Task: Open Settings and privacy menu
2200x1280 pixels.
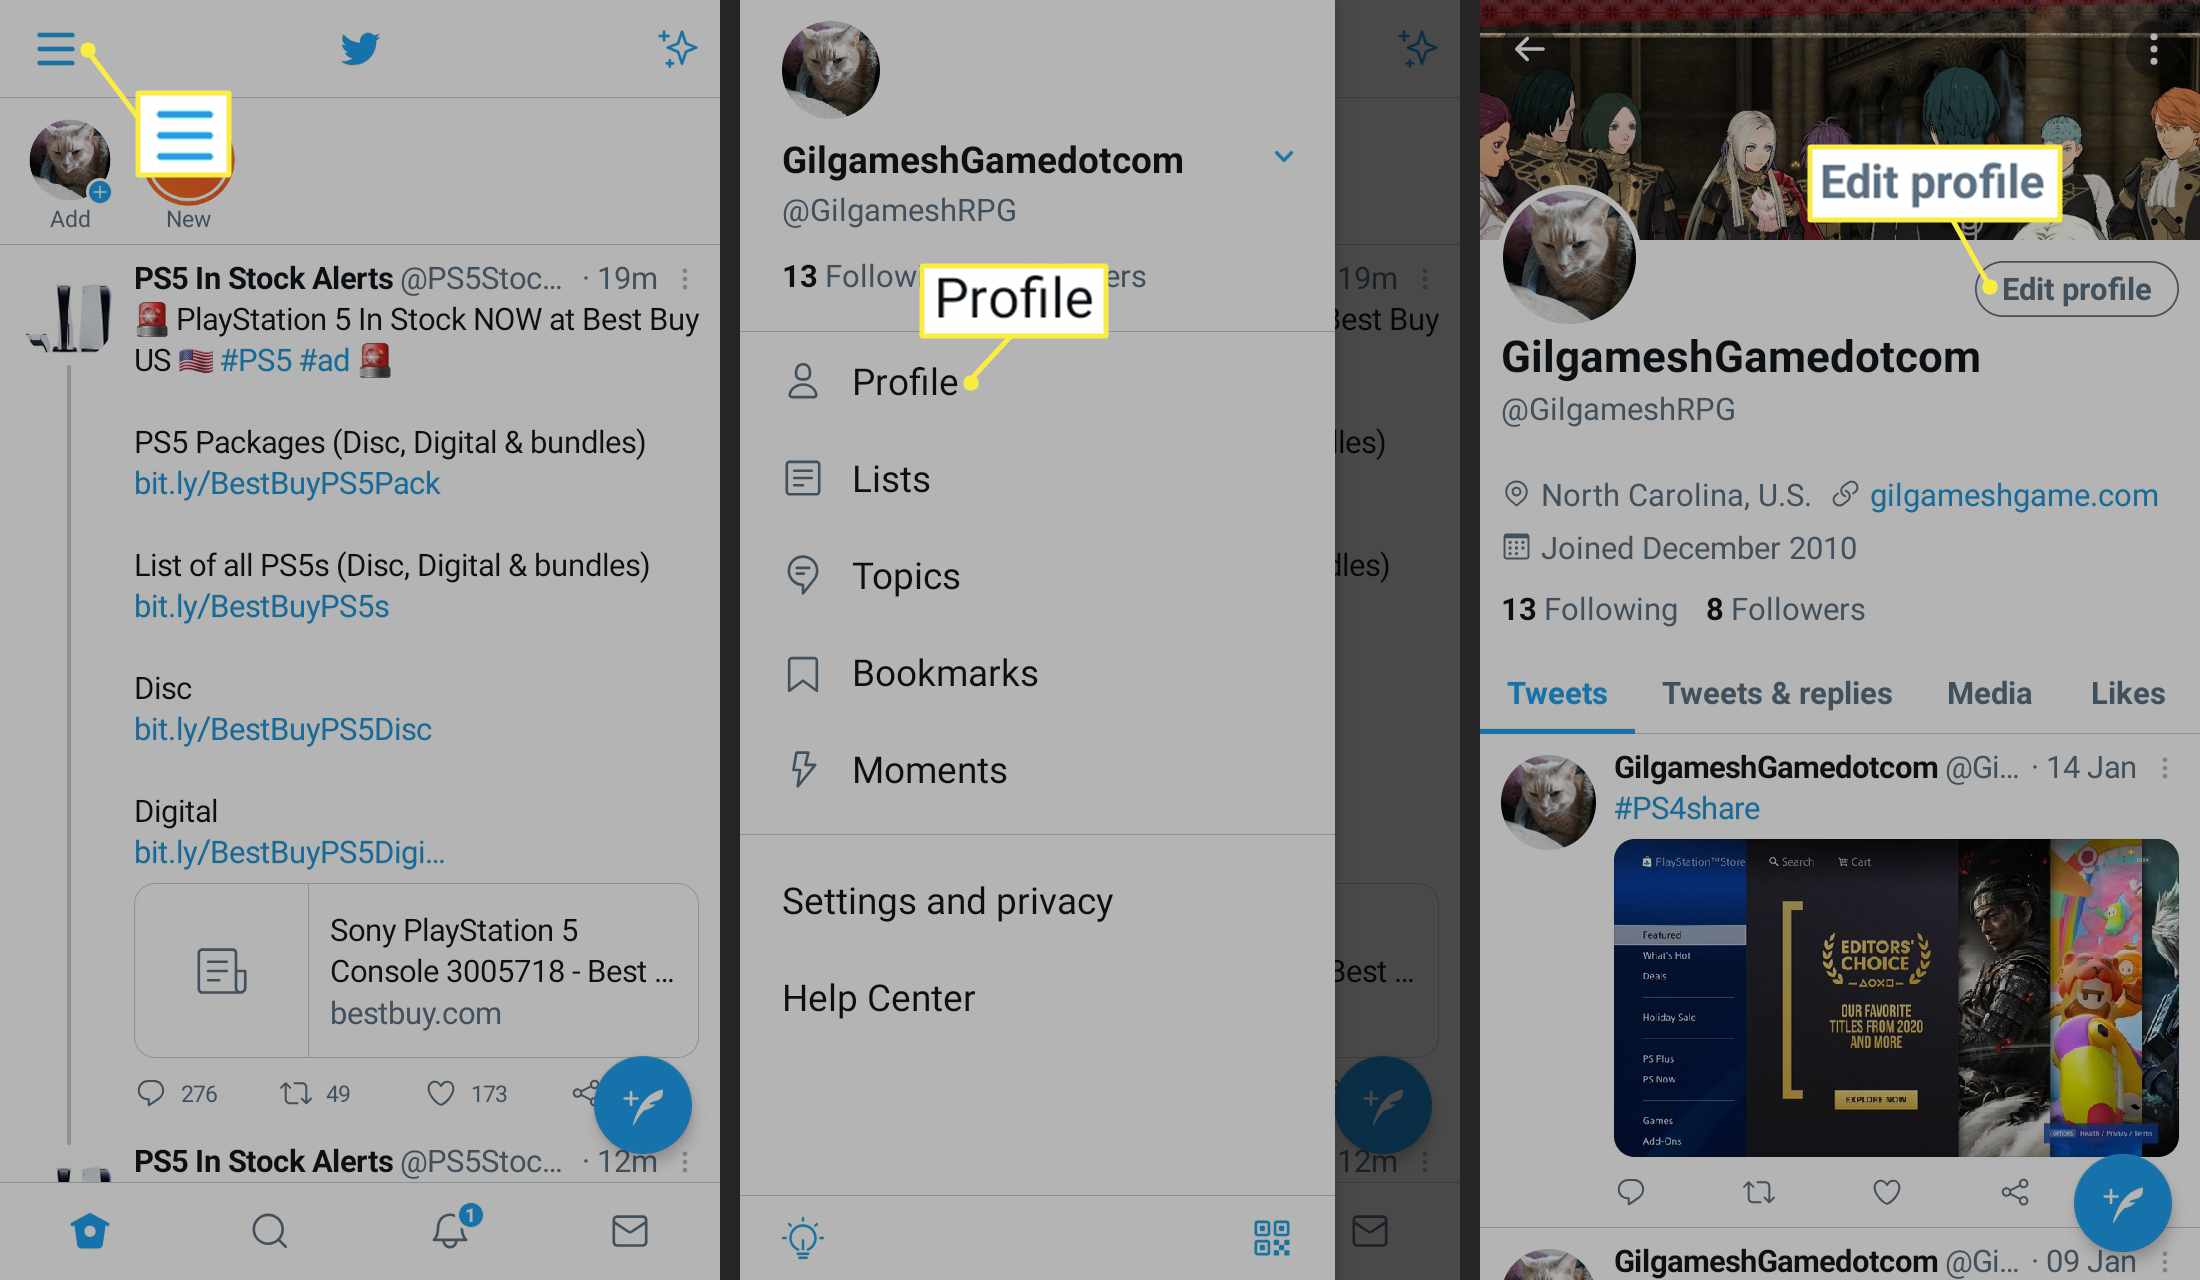Action: (948, 899)
